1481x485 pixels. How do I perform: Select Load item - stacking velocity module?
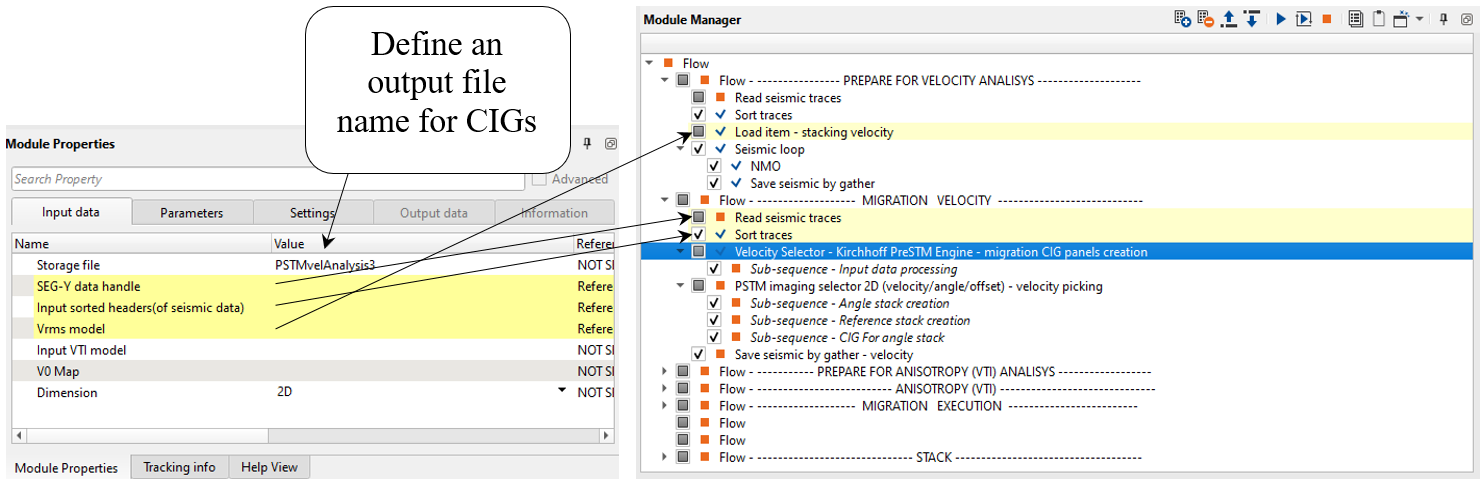[x=814, y=132]
